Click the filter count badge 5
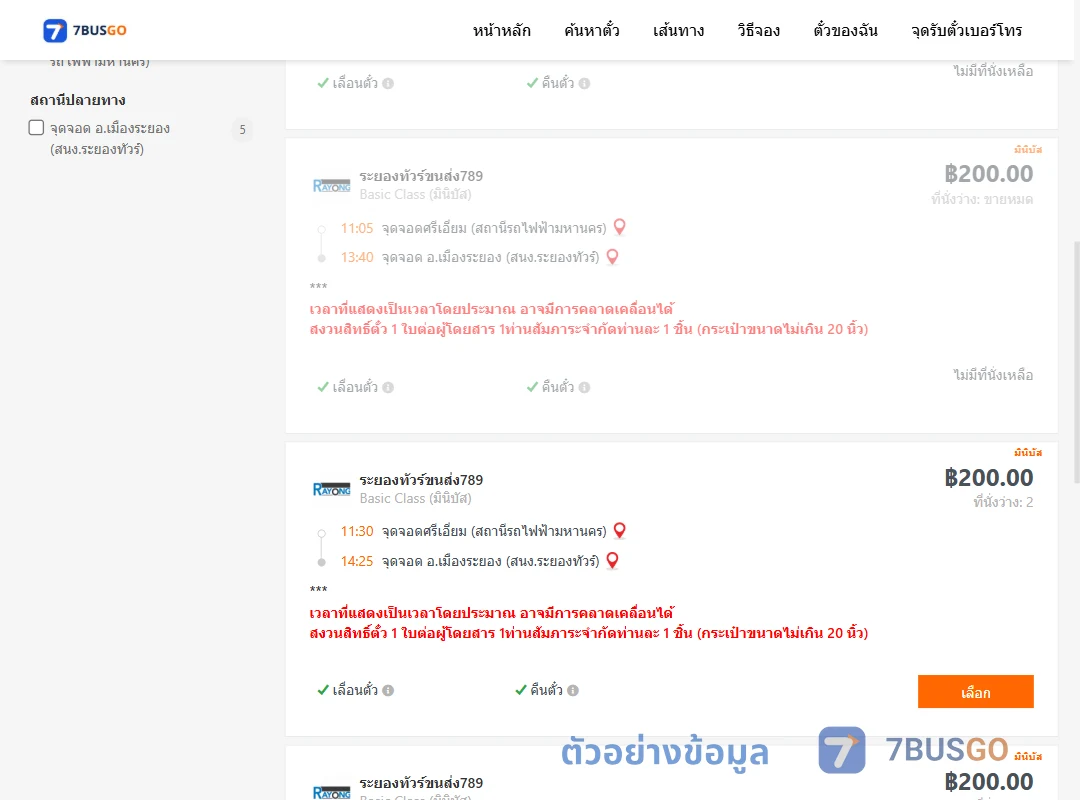 (242, 130)
